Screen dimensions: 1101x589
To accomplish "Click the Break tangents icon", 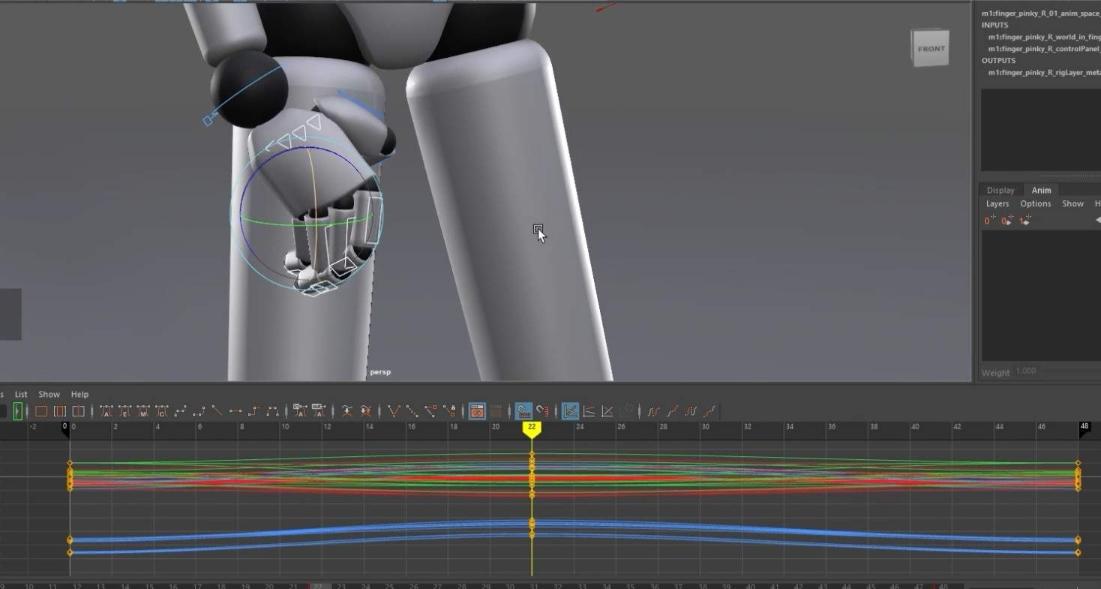I will click(x=394, y=411).
